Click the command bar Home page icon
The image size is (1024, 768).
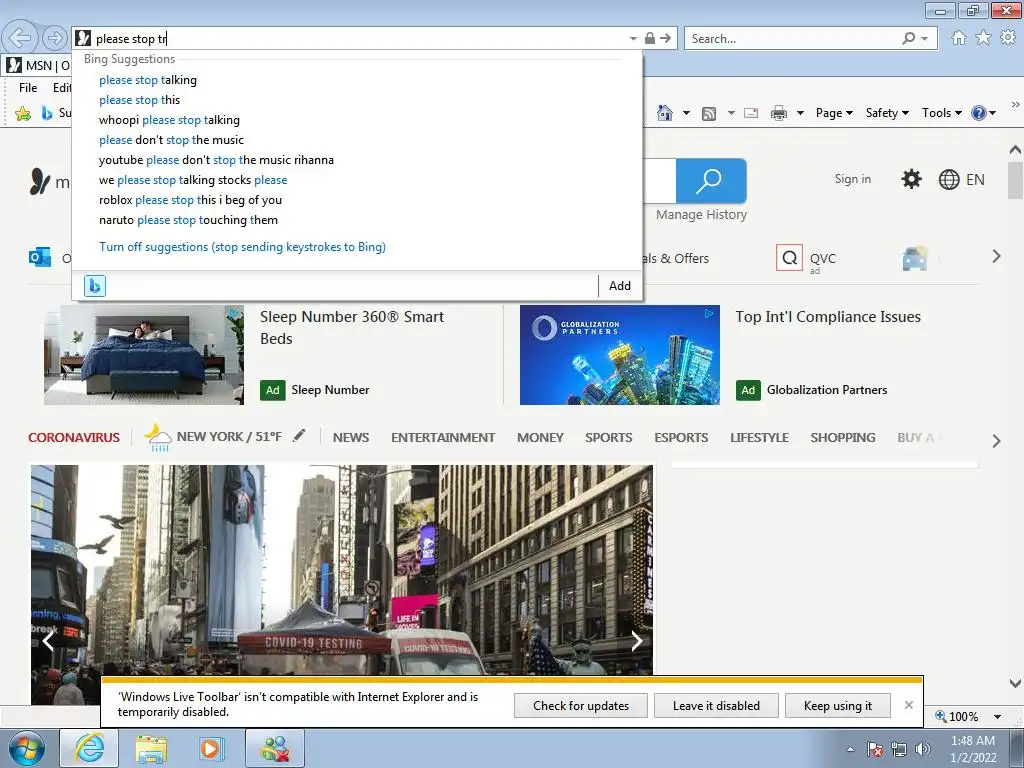coord(665,113)
